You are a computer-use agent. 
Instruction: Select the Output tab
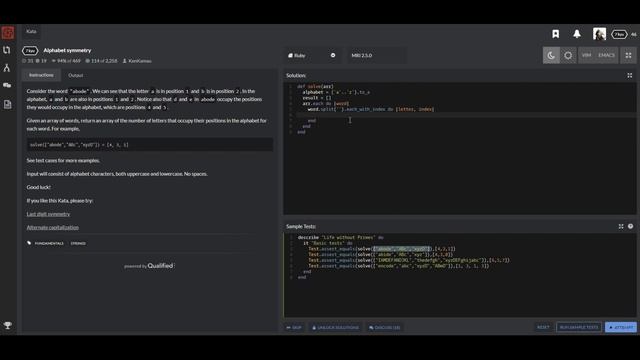pyautogui.click(x=76, y=76)
